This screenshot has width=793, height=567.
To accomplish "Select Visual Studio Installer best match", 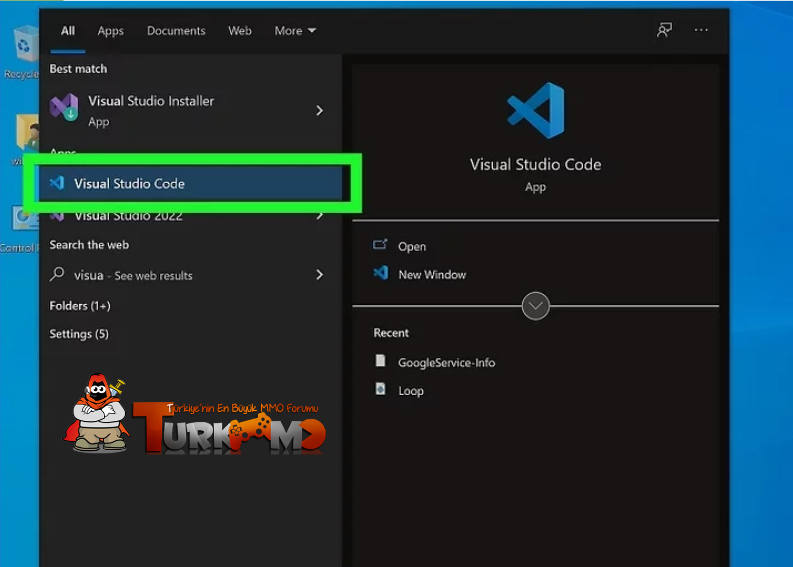I will click(191, 110).
